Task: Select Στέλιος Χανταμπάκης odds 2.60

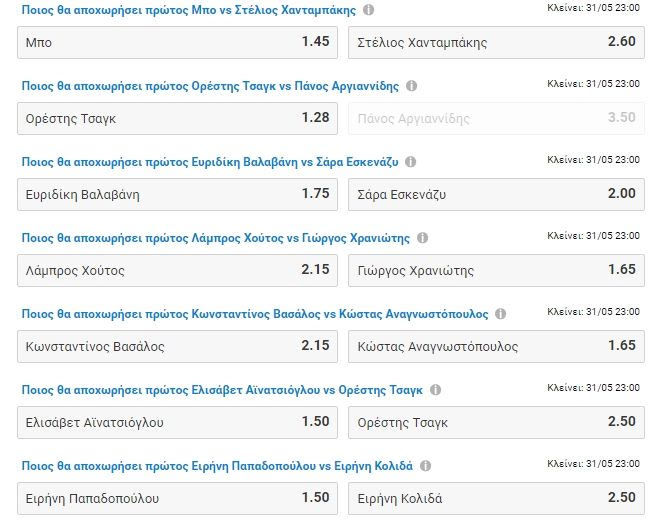Action: [500, 42]
